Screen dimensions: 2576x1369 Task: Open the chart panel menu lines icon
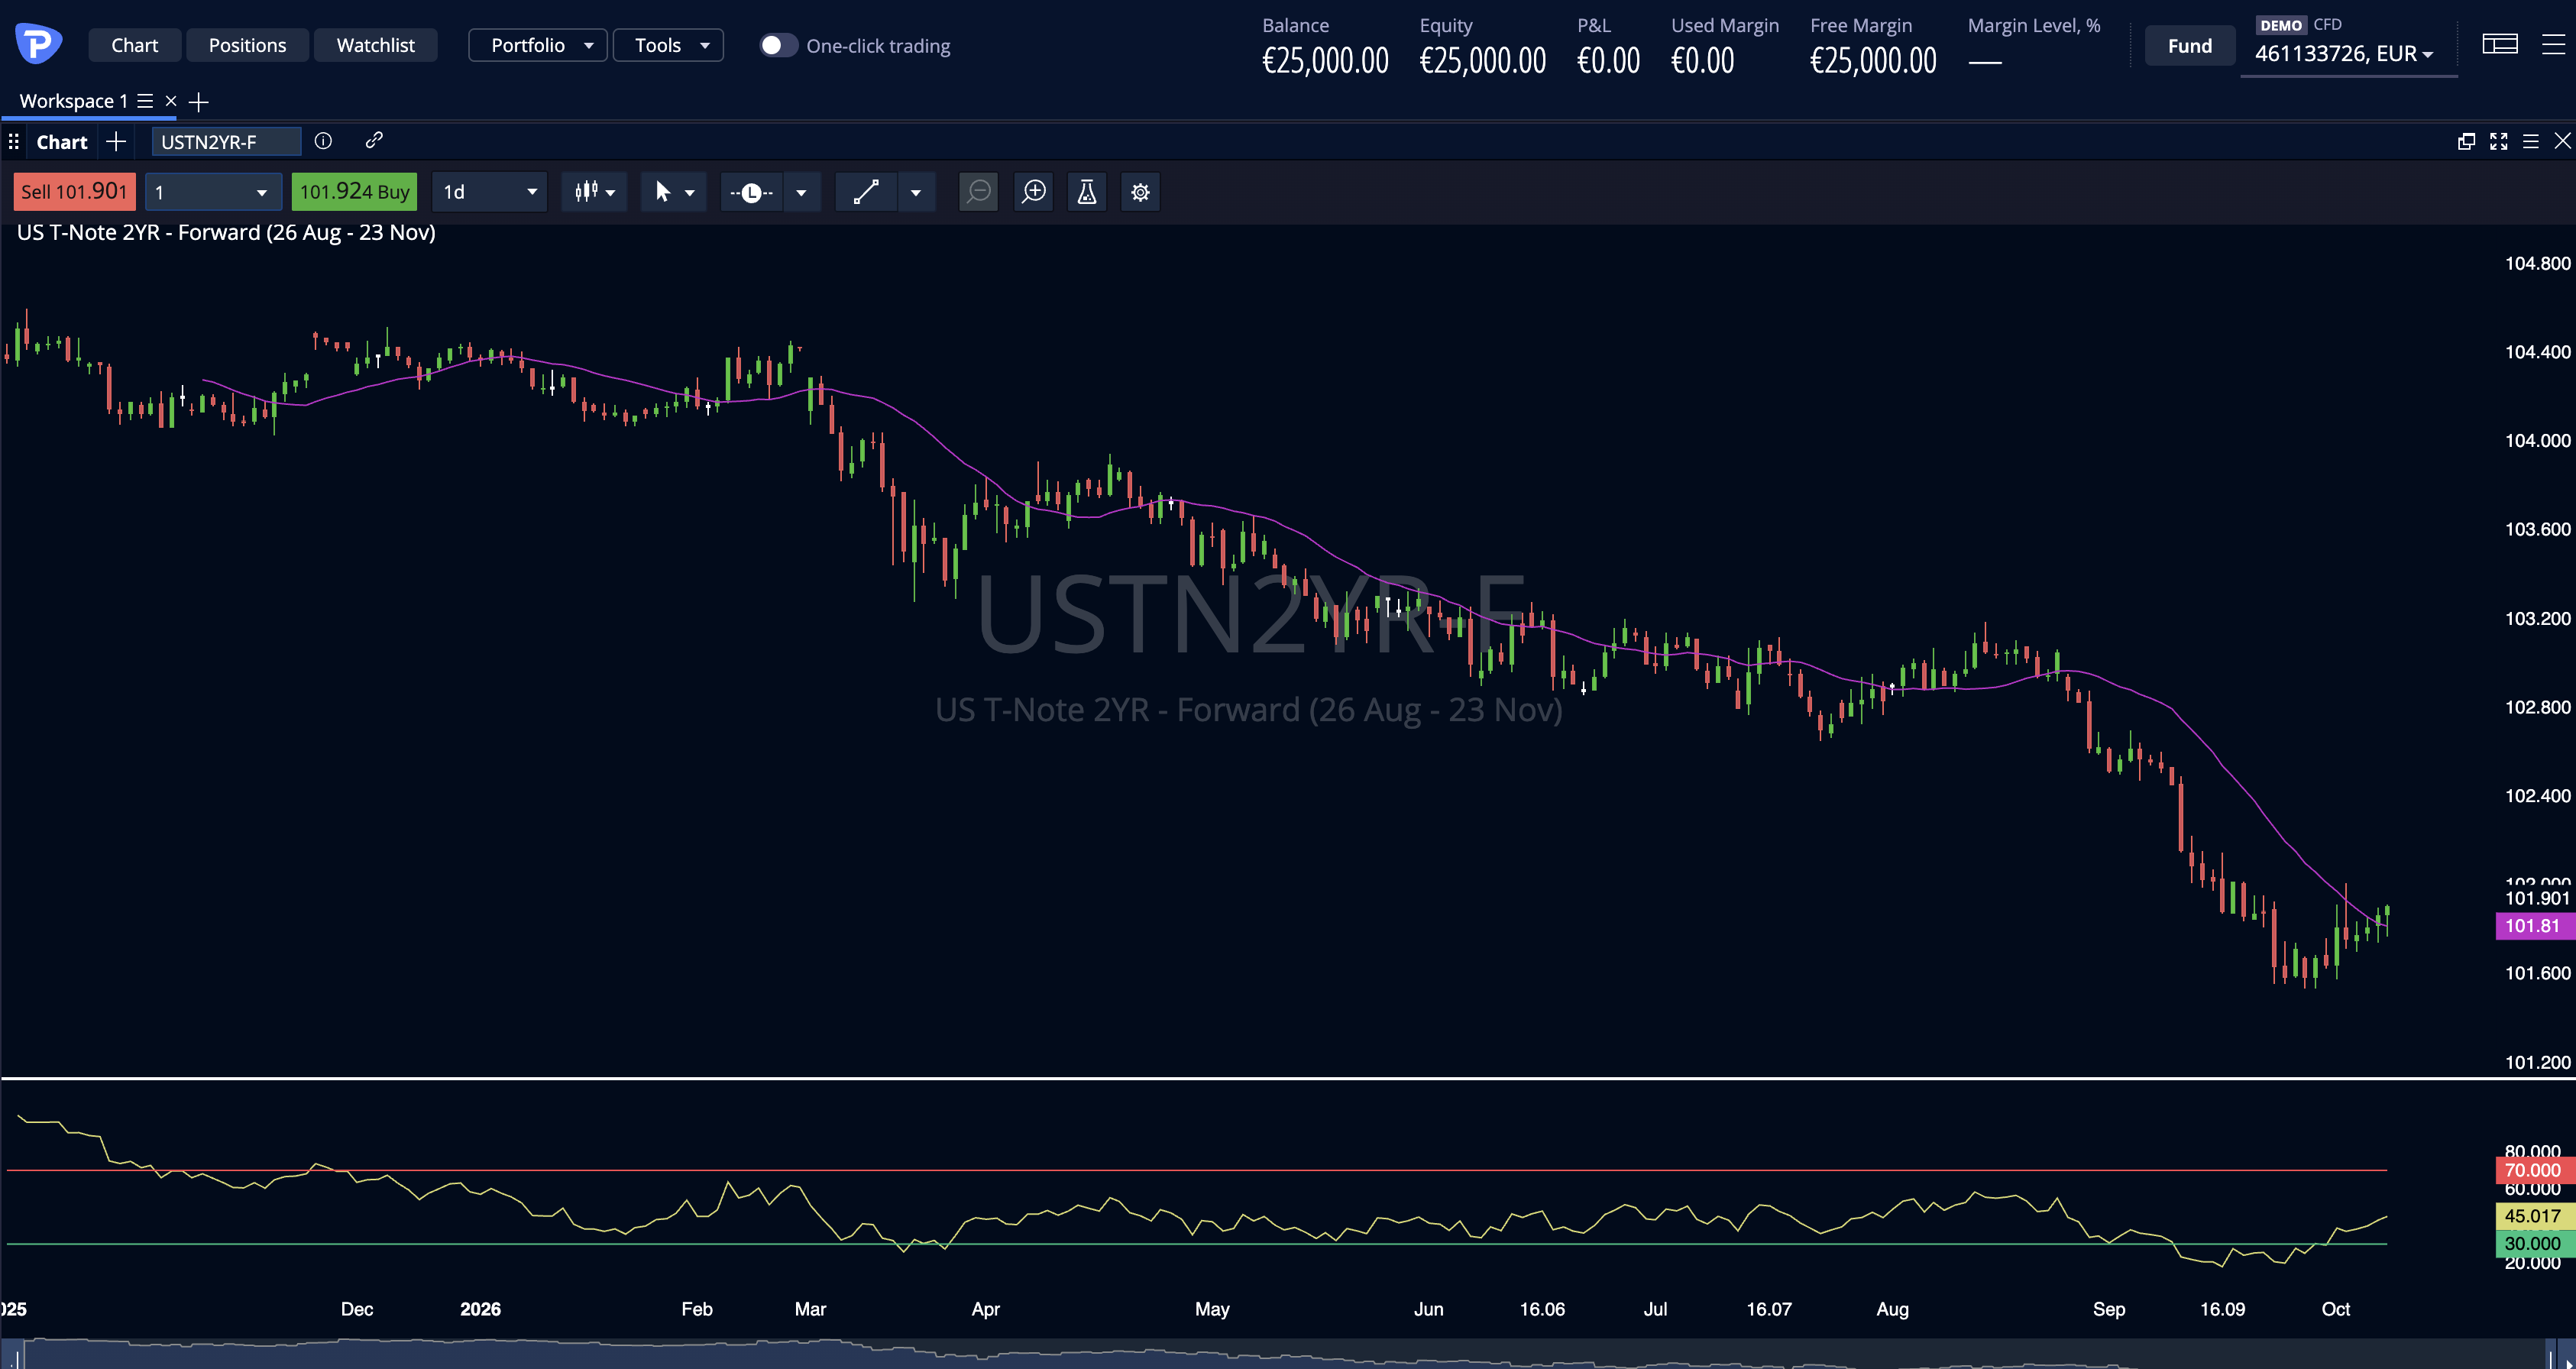(x=2531, y=141)
